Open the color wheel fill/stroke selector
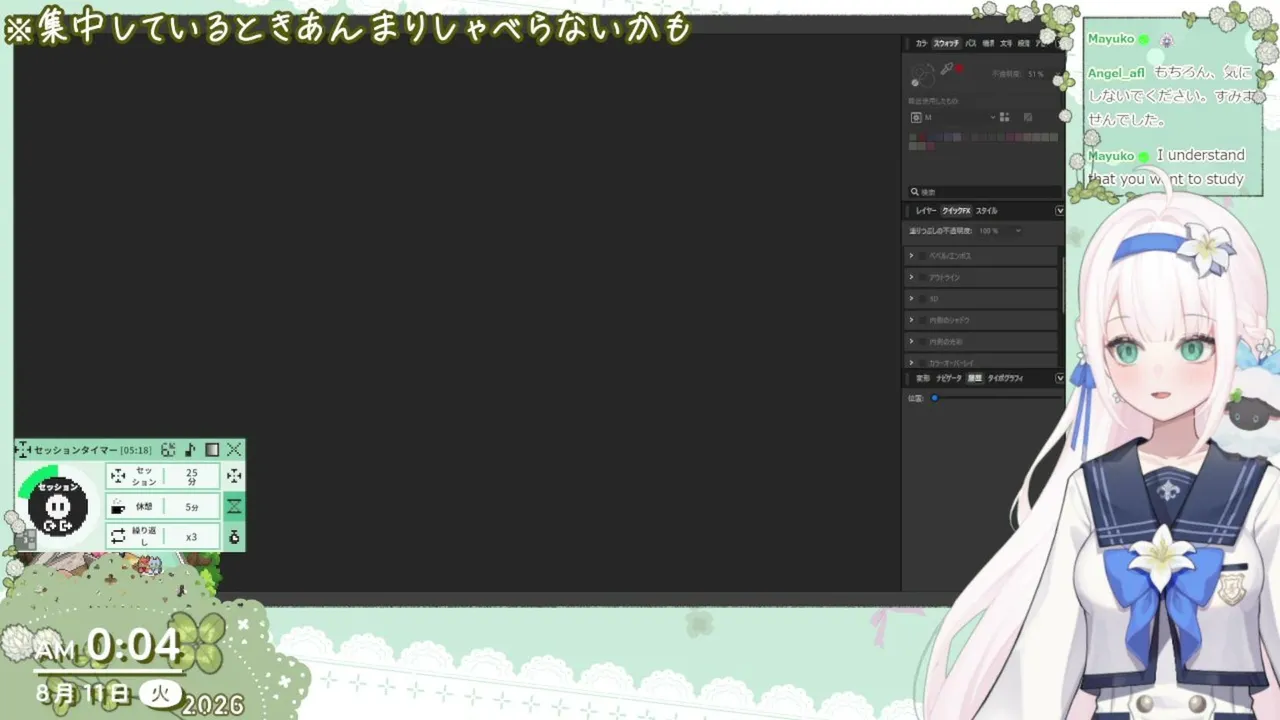This screenshot has height=720, width=1280. tap(922, 73)
